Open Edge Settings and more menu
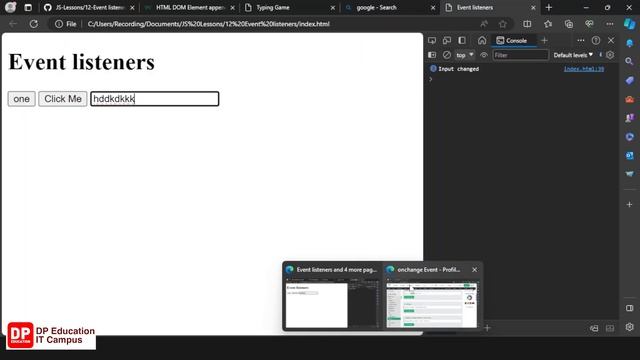 610,24
